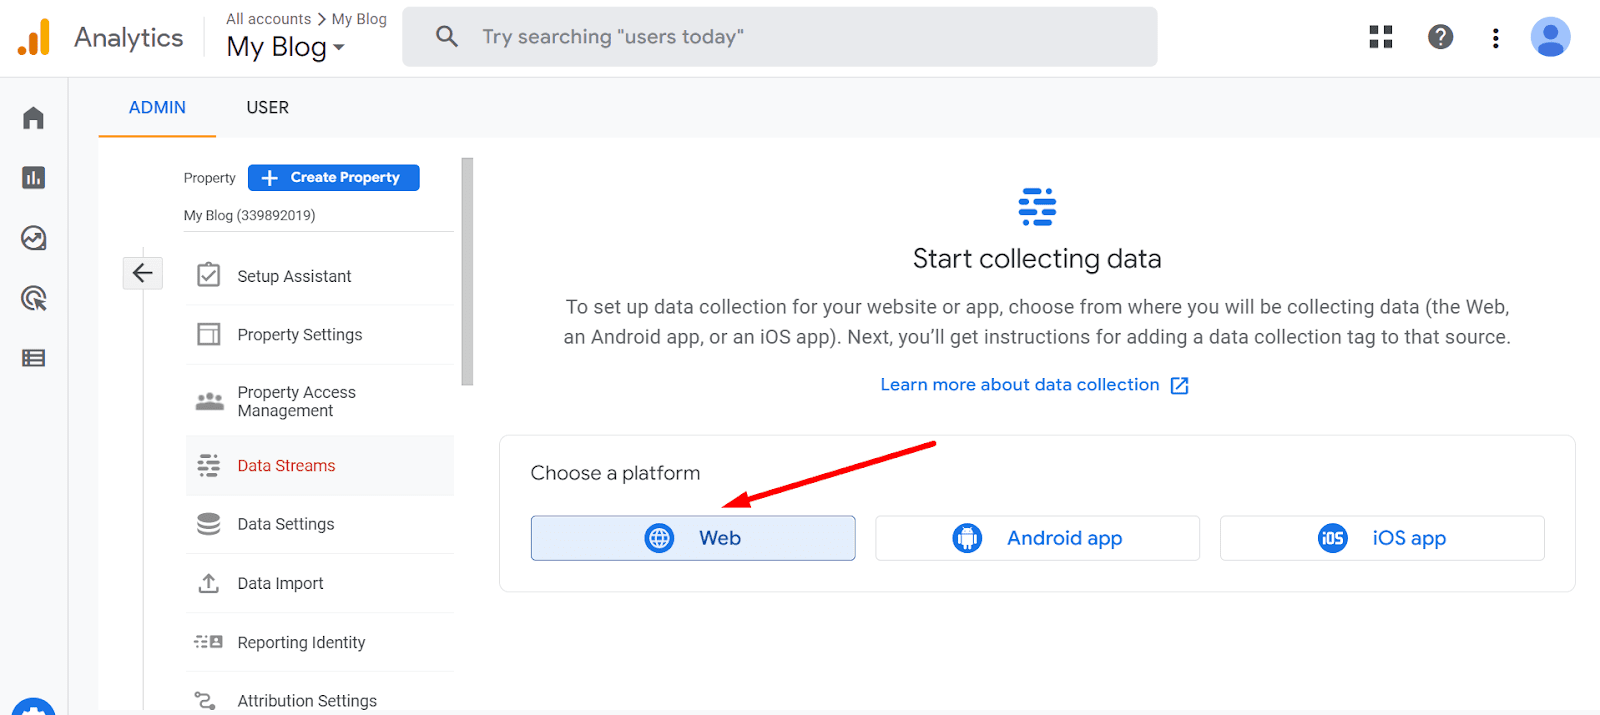Click the search magnifier icon
The width and height of the screenshot is (1600, 715).
446,37
